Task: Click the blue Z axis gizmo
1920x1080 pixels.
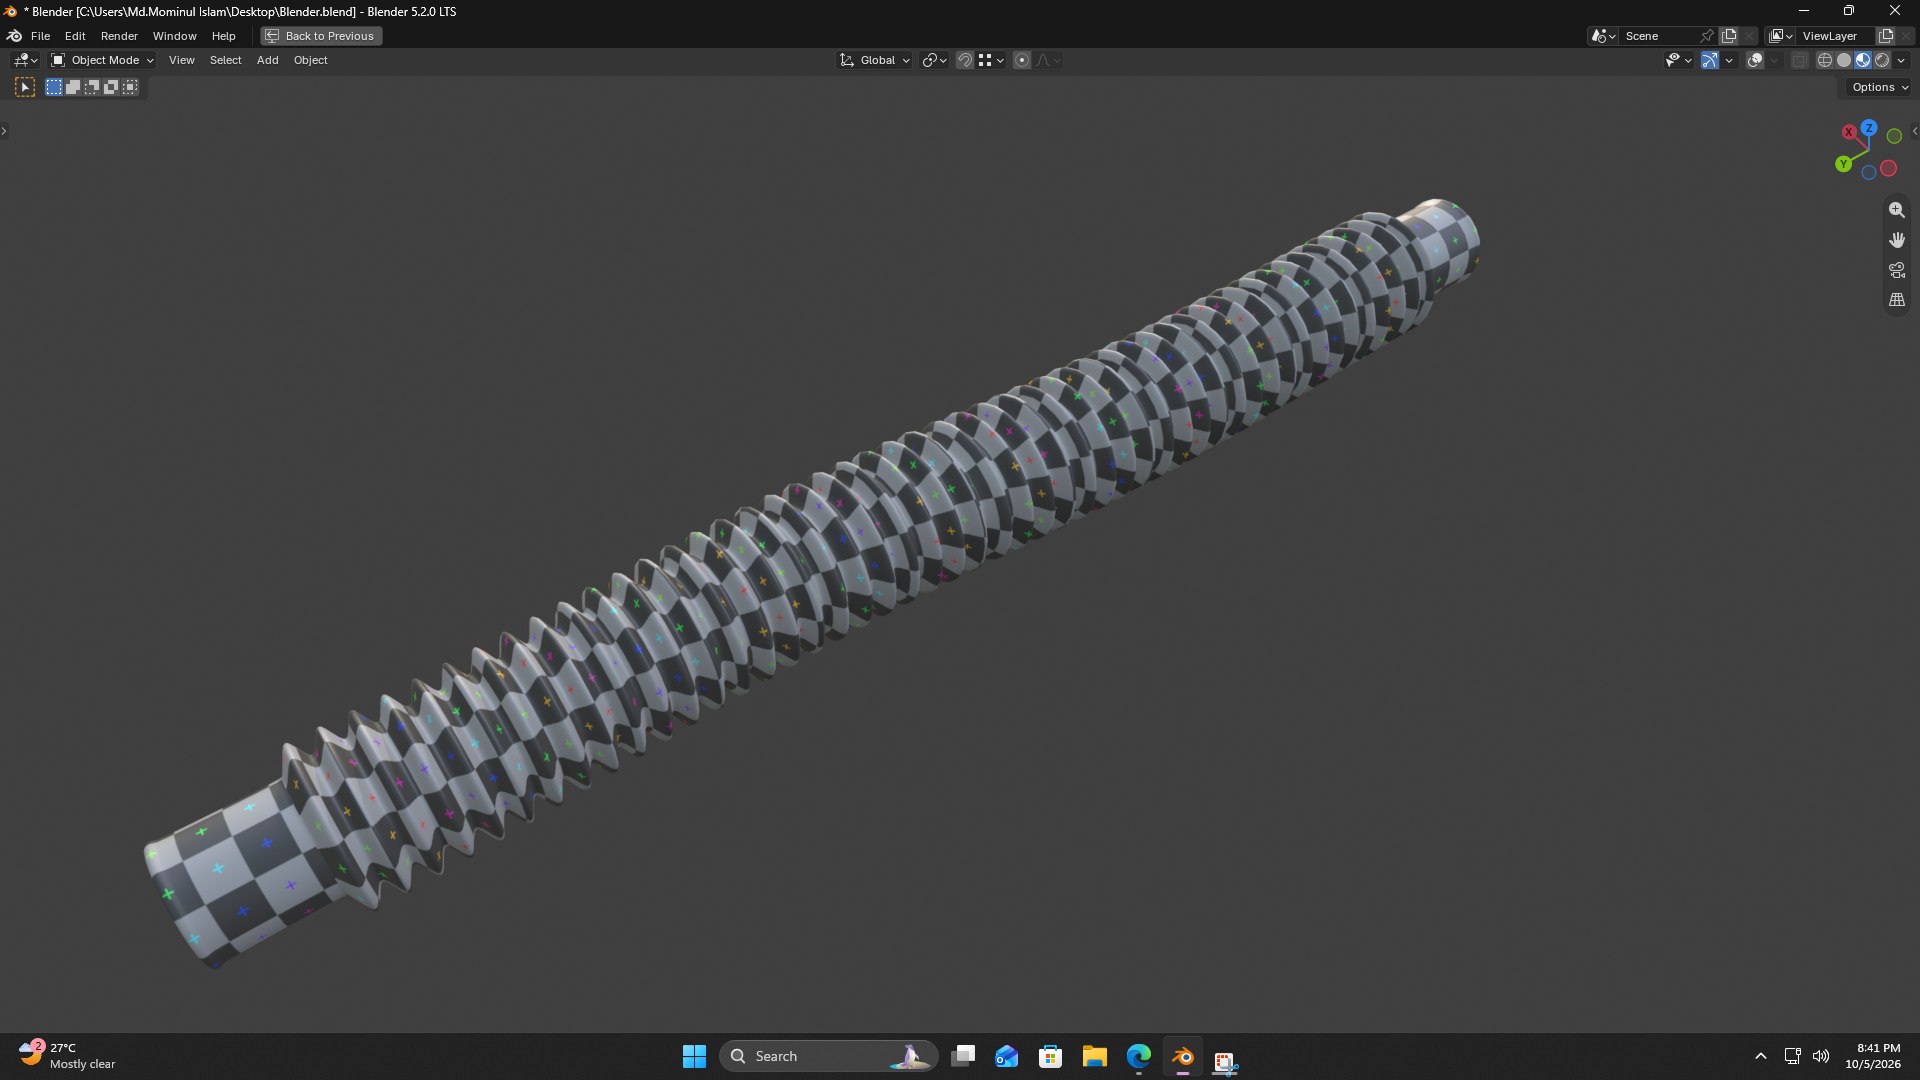Action: [1868, 128]
